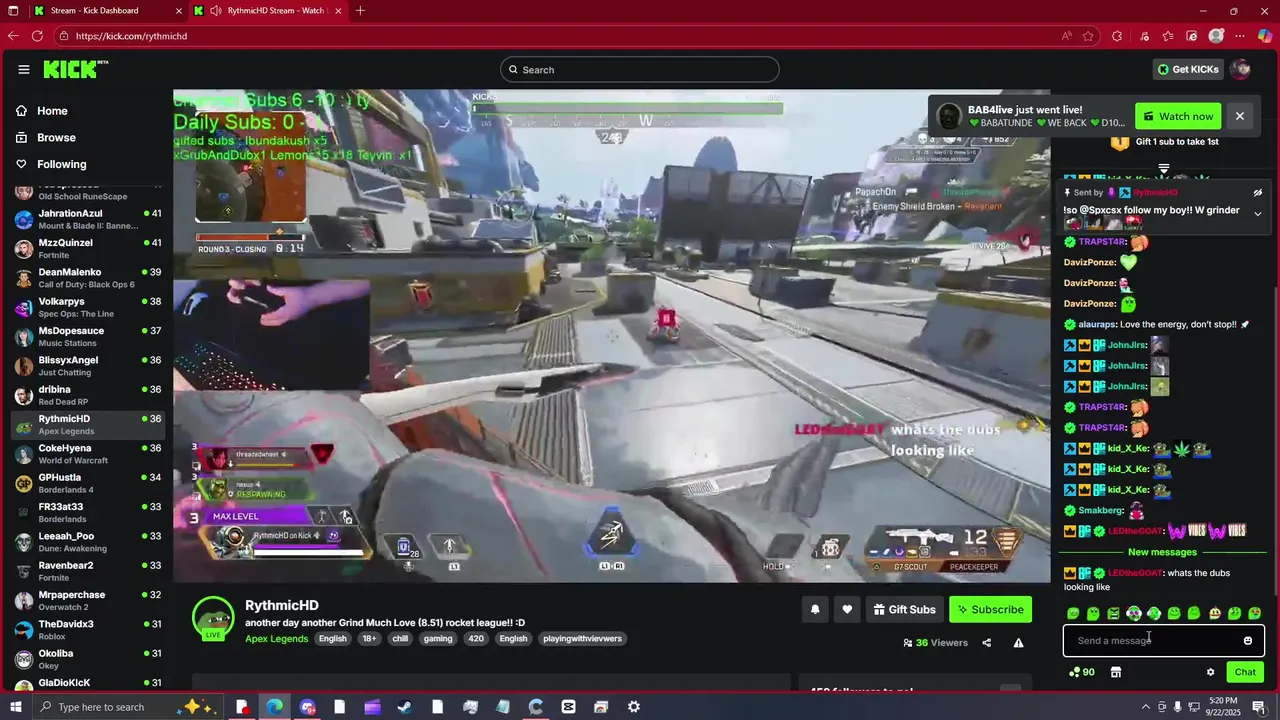The image size is (1280, 720).
Task: Hide the pinned chat message
Action: (x=1258, y=193)
